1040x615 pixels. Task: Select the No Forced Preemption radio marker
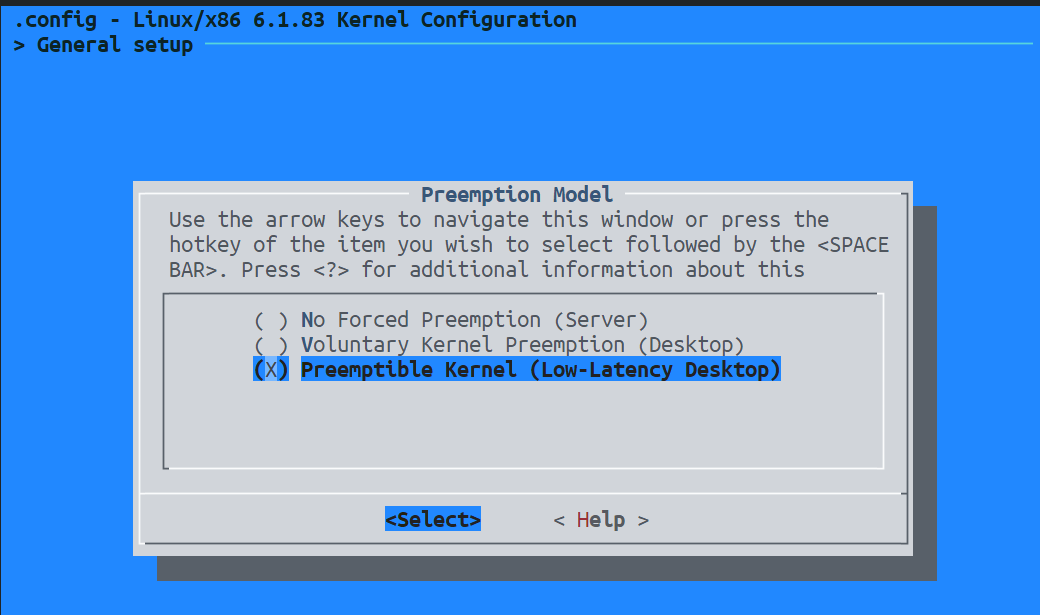tap(270, 320)
